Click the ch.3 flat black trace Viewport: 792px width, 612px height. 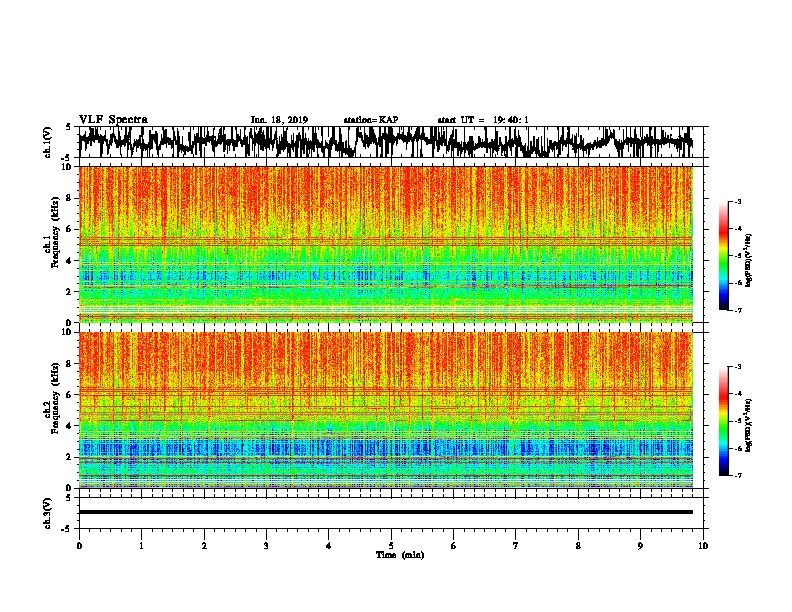click(386, 512)
